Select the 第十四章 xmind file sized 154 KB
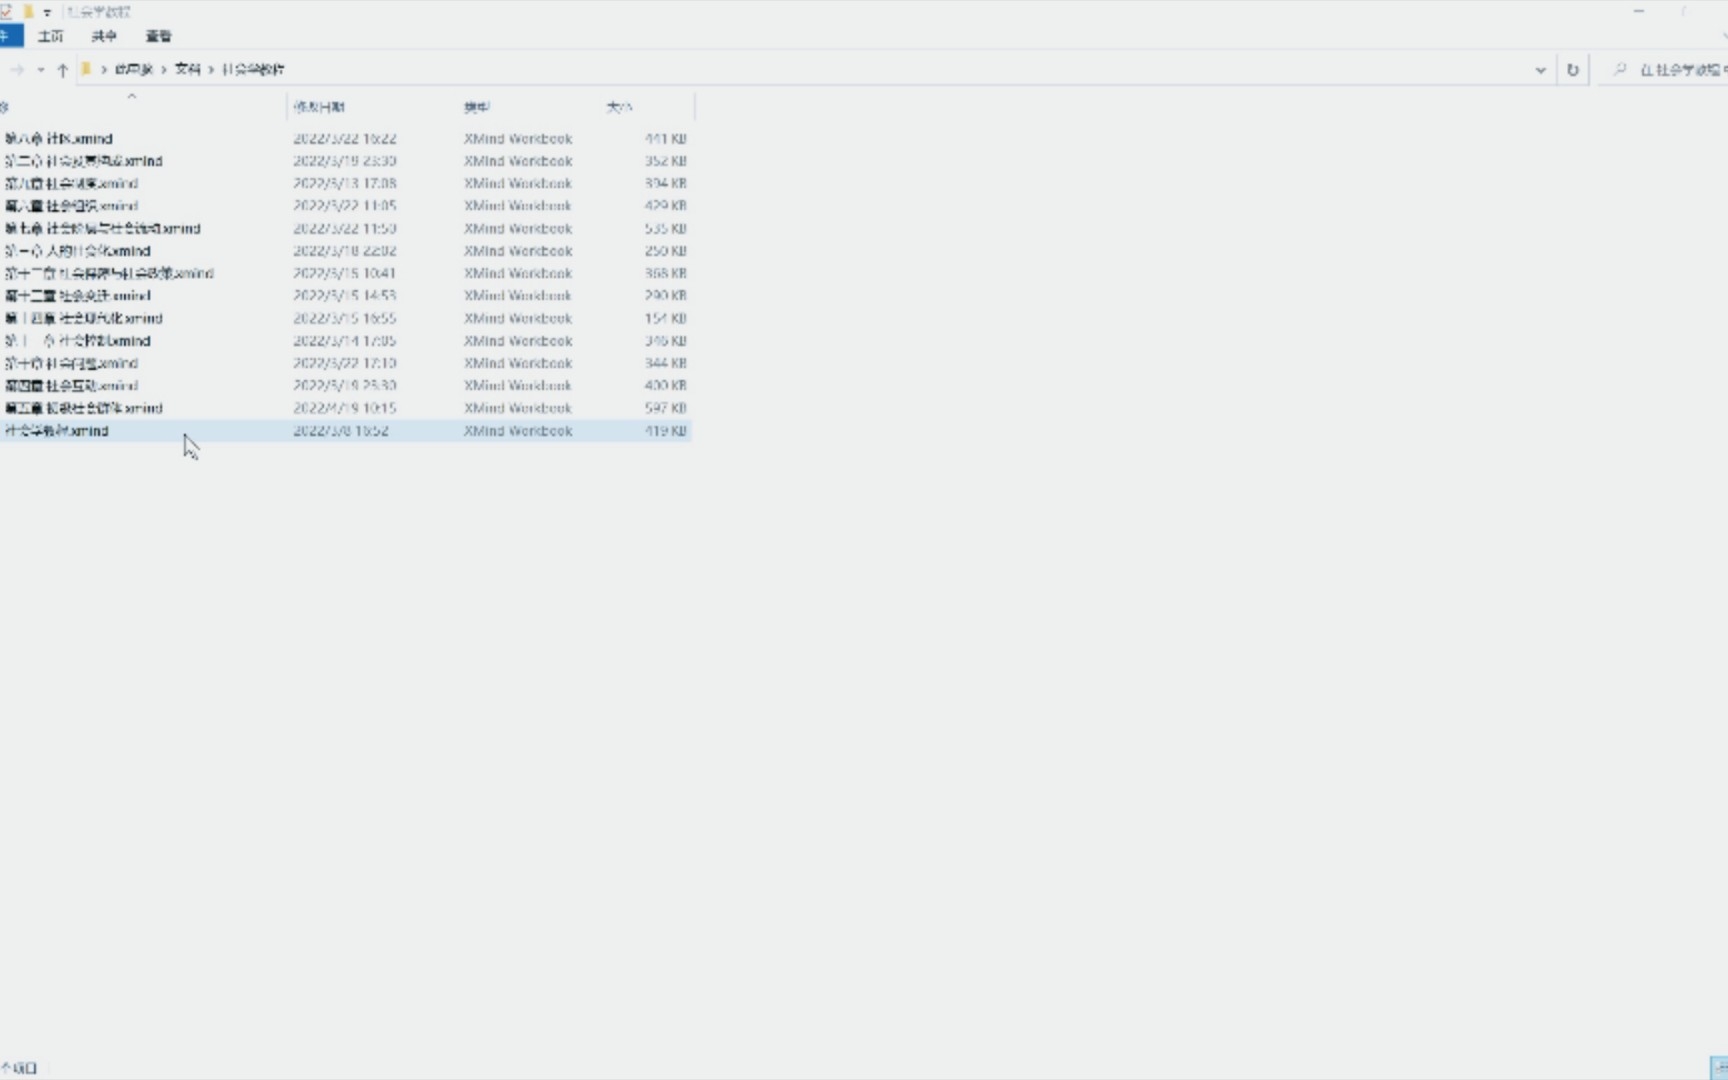Viewport: 1728px width, 1080px height. coord(84,318)
